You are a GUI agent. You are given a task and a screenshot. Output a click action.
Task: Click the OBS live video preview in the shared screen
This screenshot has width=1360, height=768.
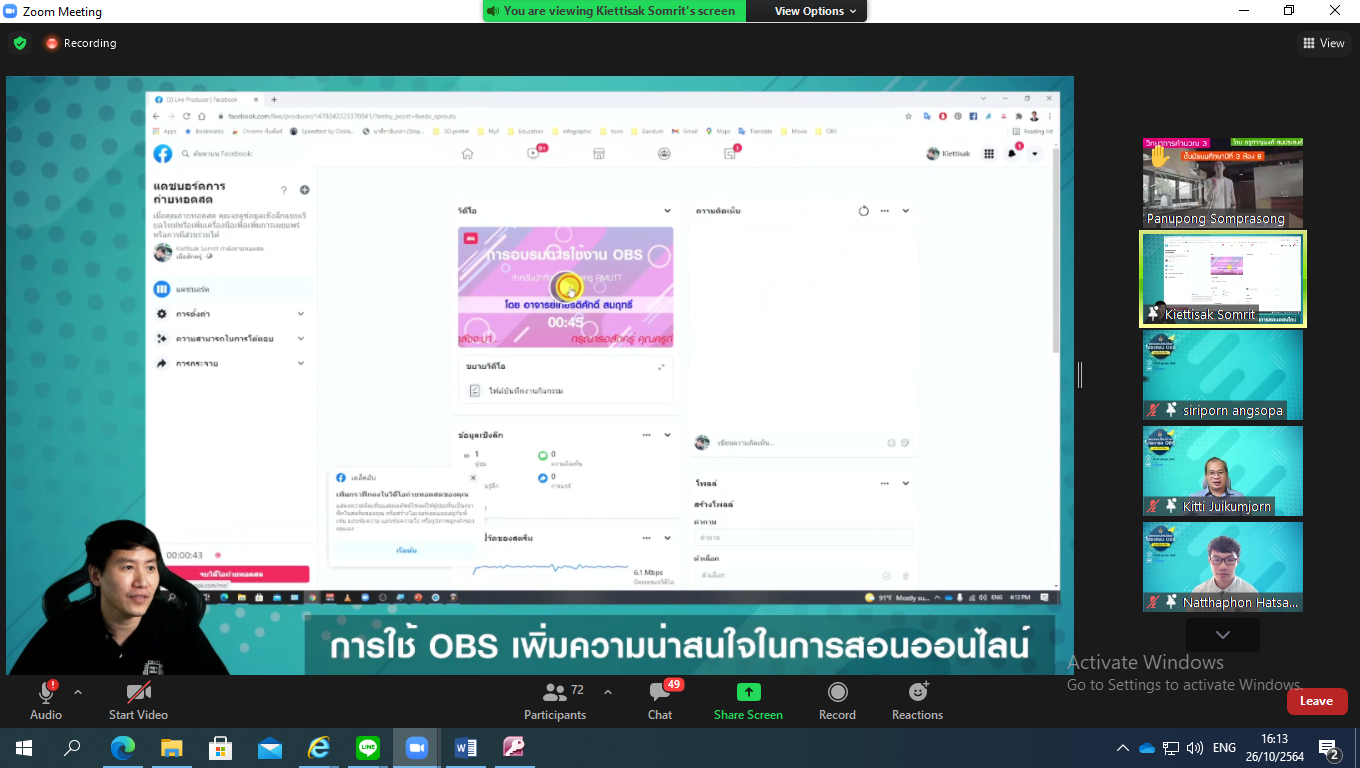coord(565,287)
